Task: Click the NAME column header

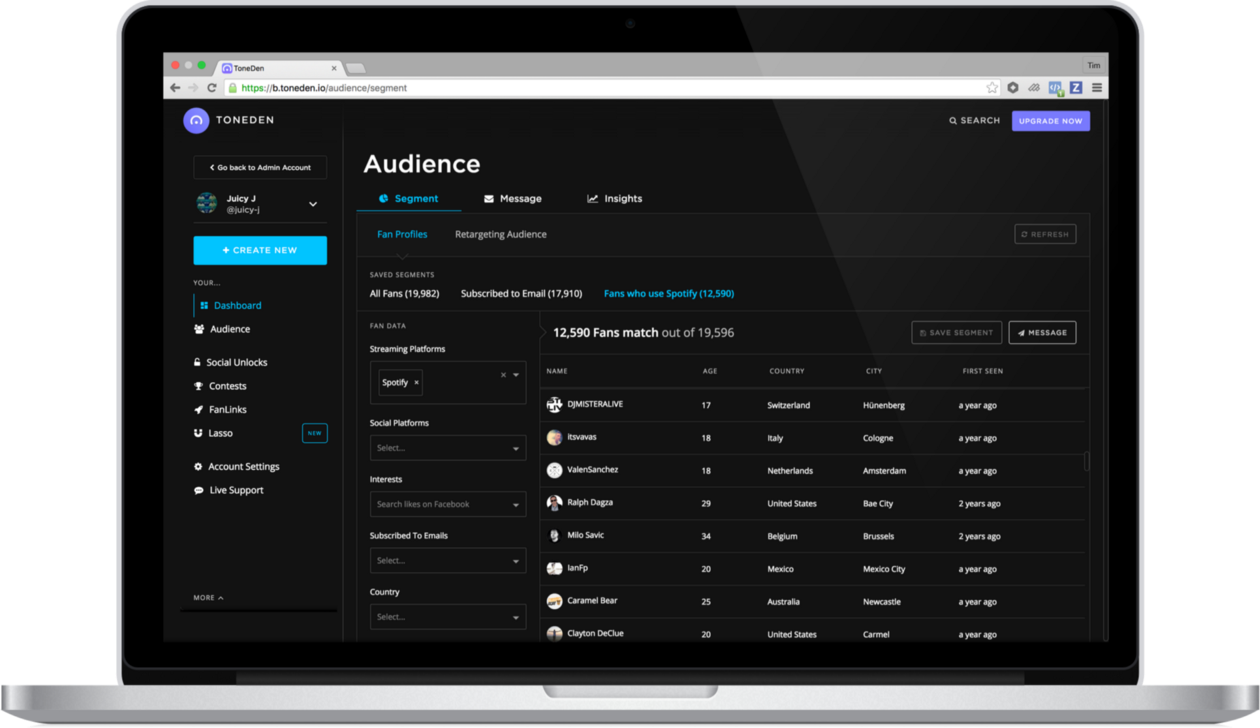Action: coord(557,371)
